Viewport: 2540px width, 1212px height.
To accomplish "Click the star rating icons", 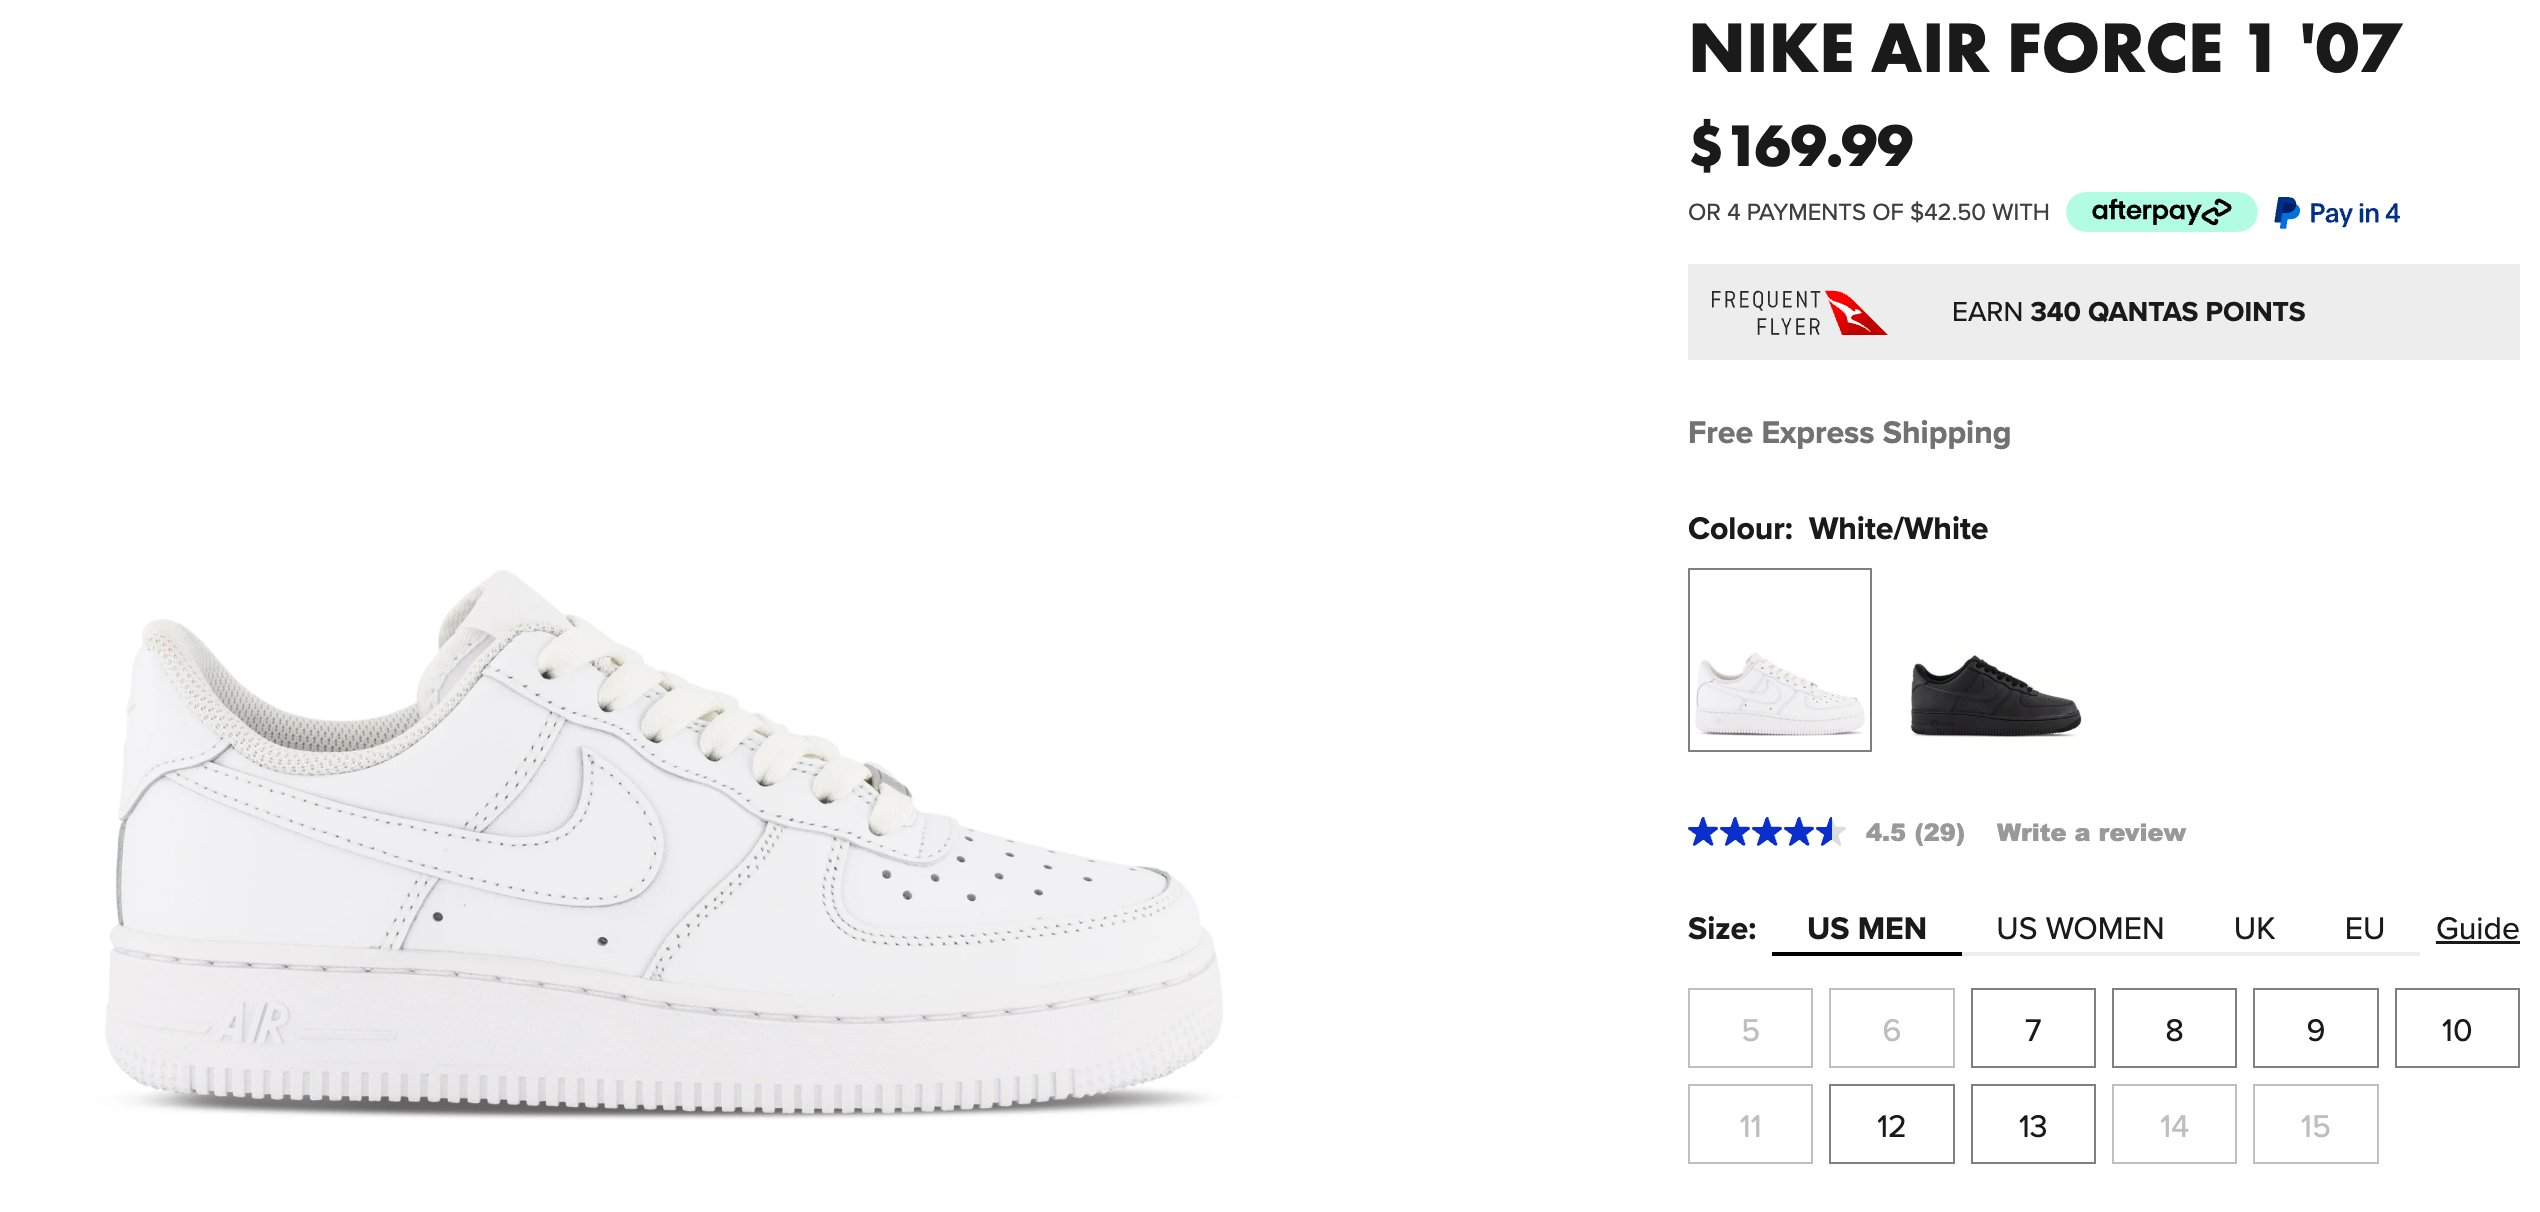I will click(1765, 832).
